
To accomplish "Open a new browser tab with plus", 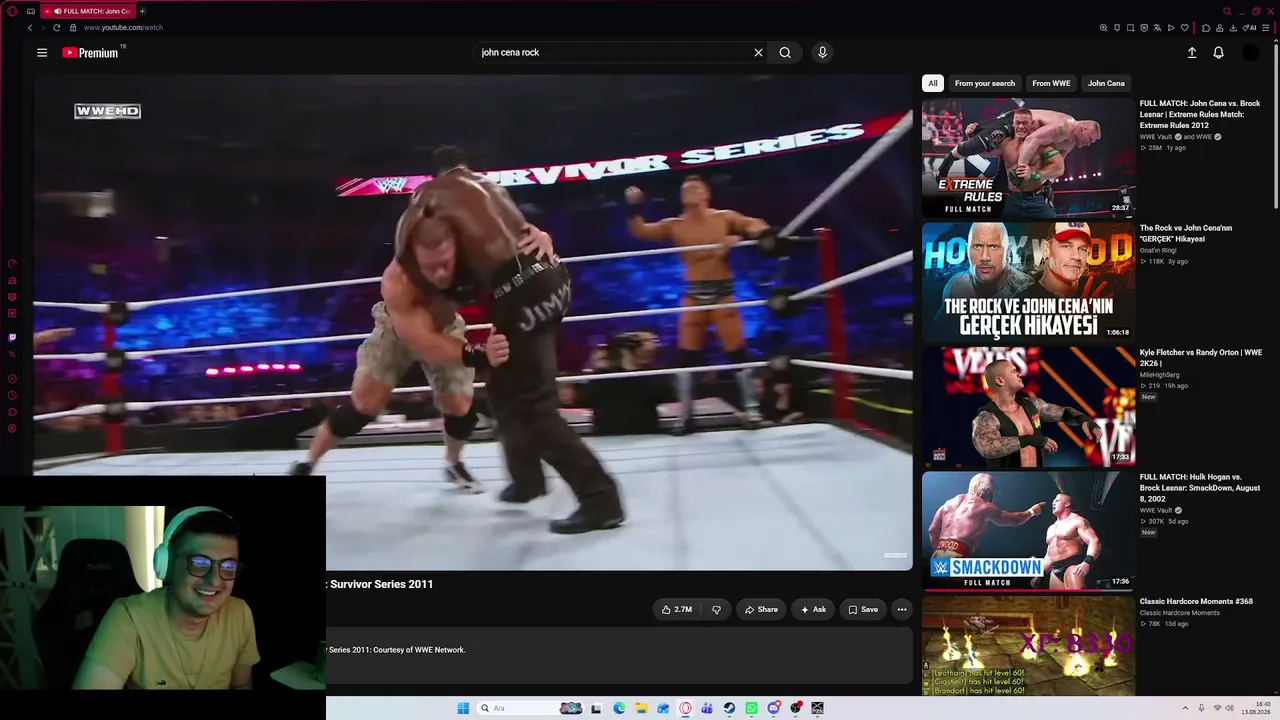I will pyautogui.click(x=142, y=11).
